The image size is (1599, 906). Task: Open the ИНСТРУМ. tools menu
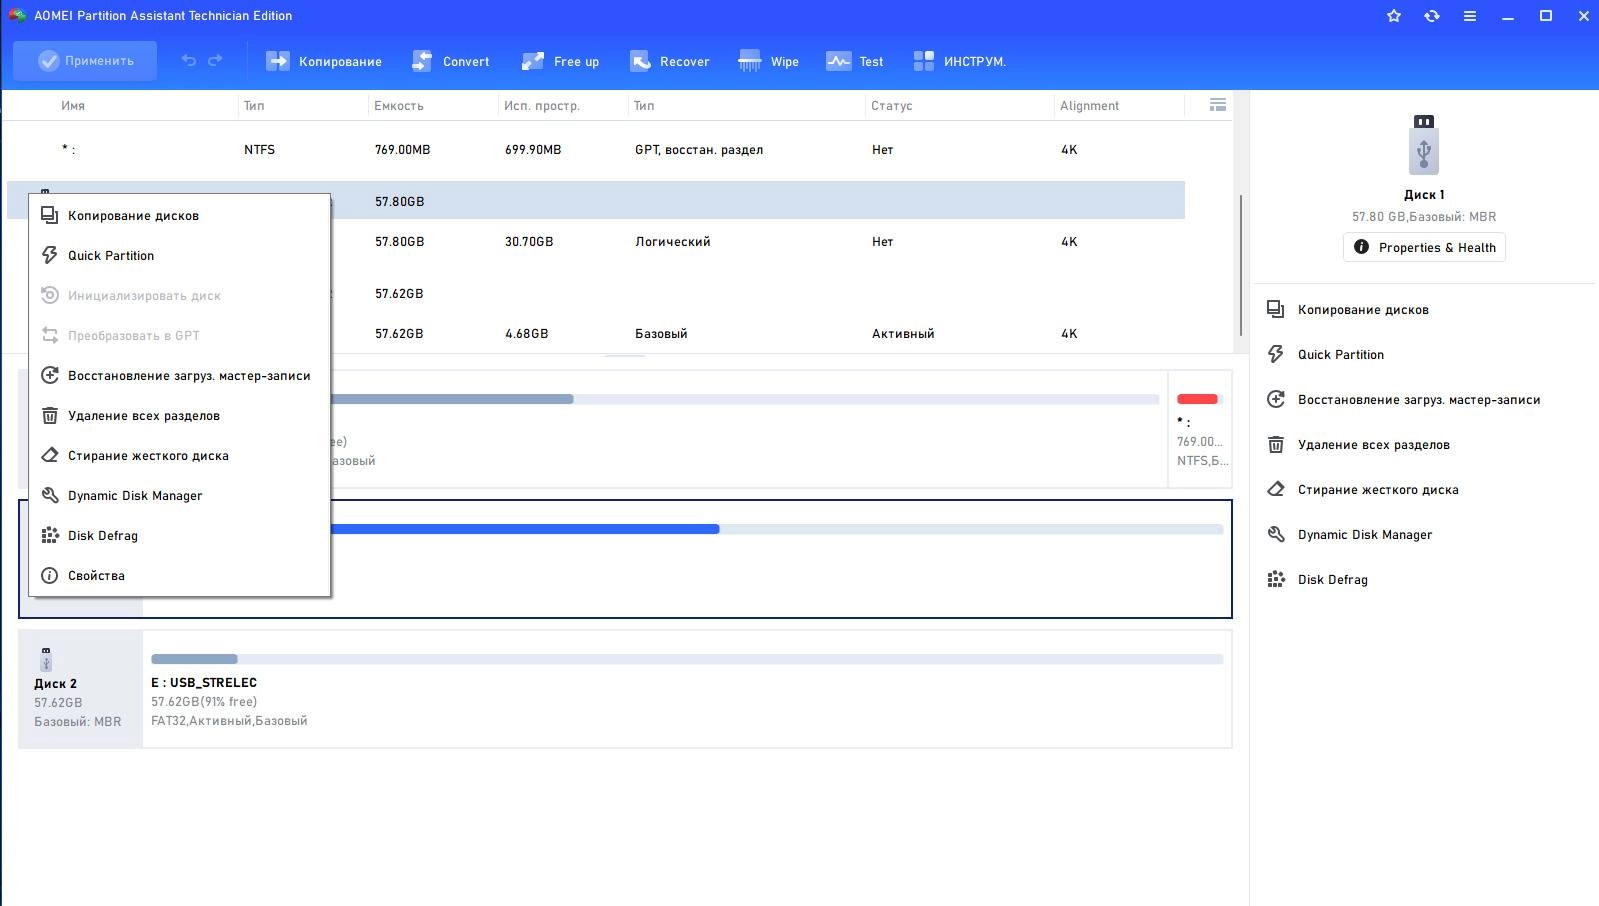coord(960,61)
